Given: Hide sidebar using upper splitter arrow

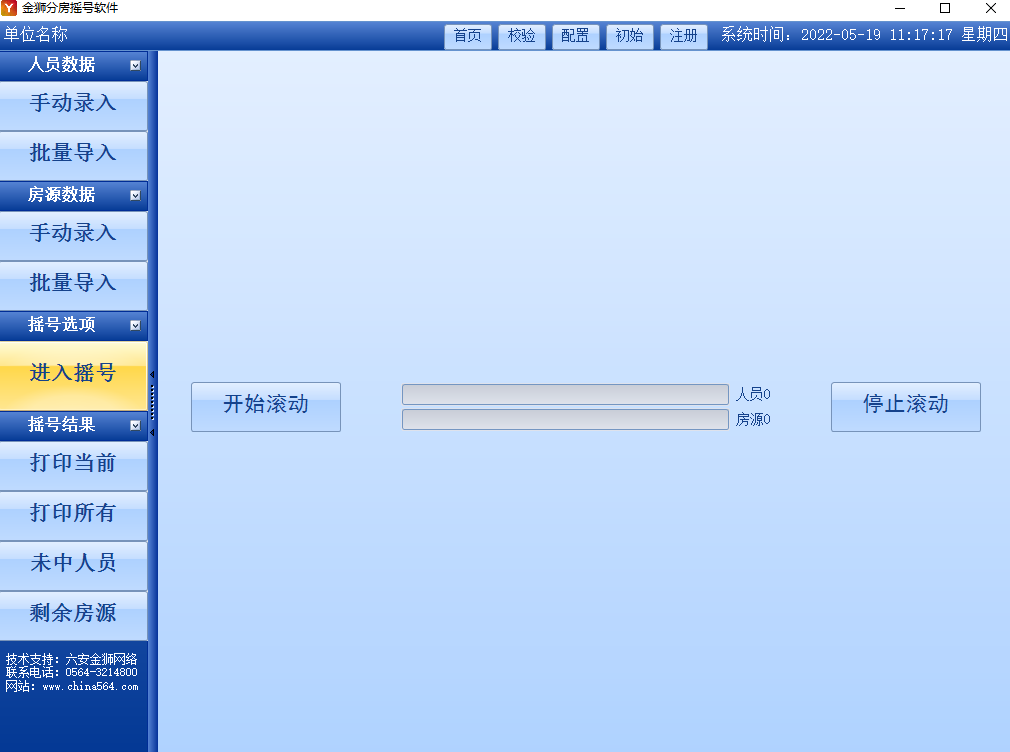Looking at the screenshot, I should coord(152,374).
